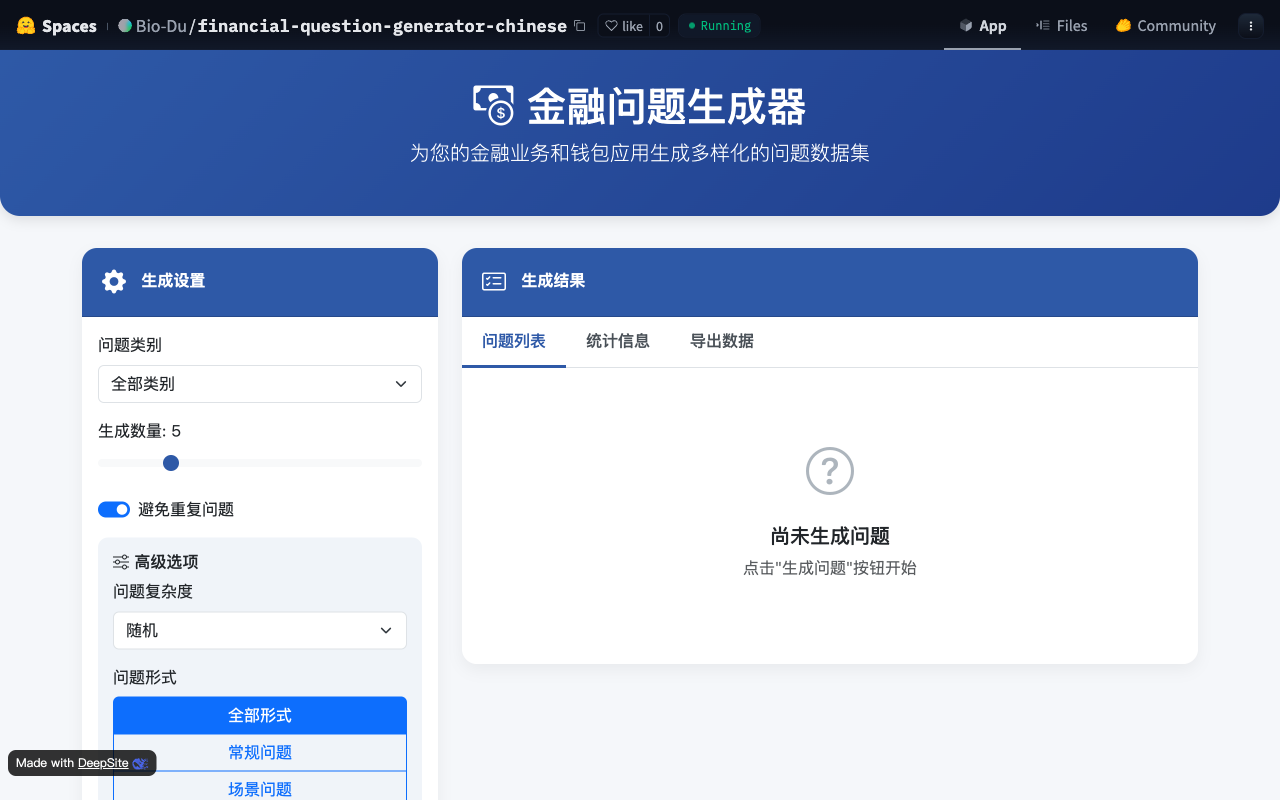This screenshot has width=1280, height=800.
Task: Open the three-dot more options menu
Action: click(1251, 26)
